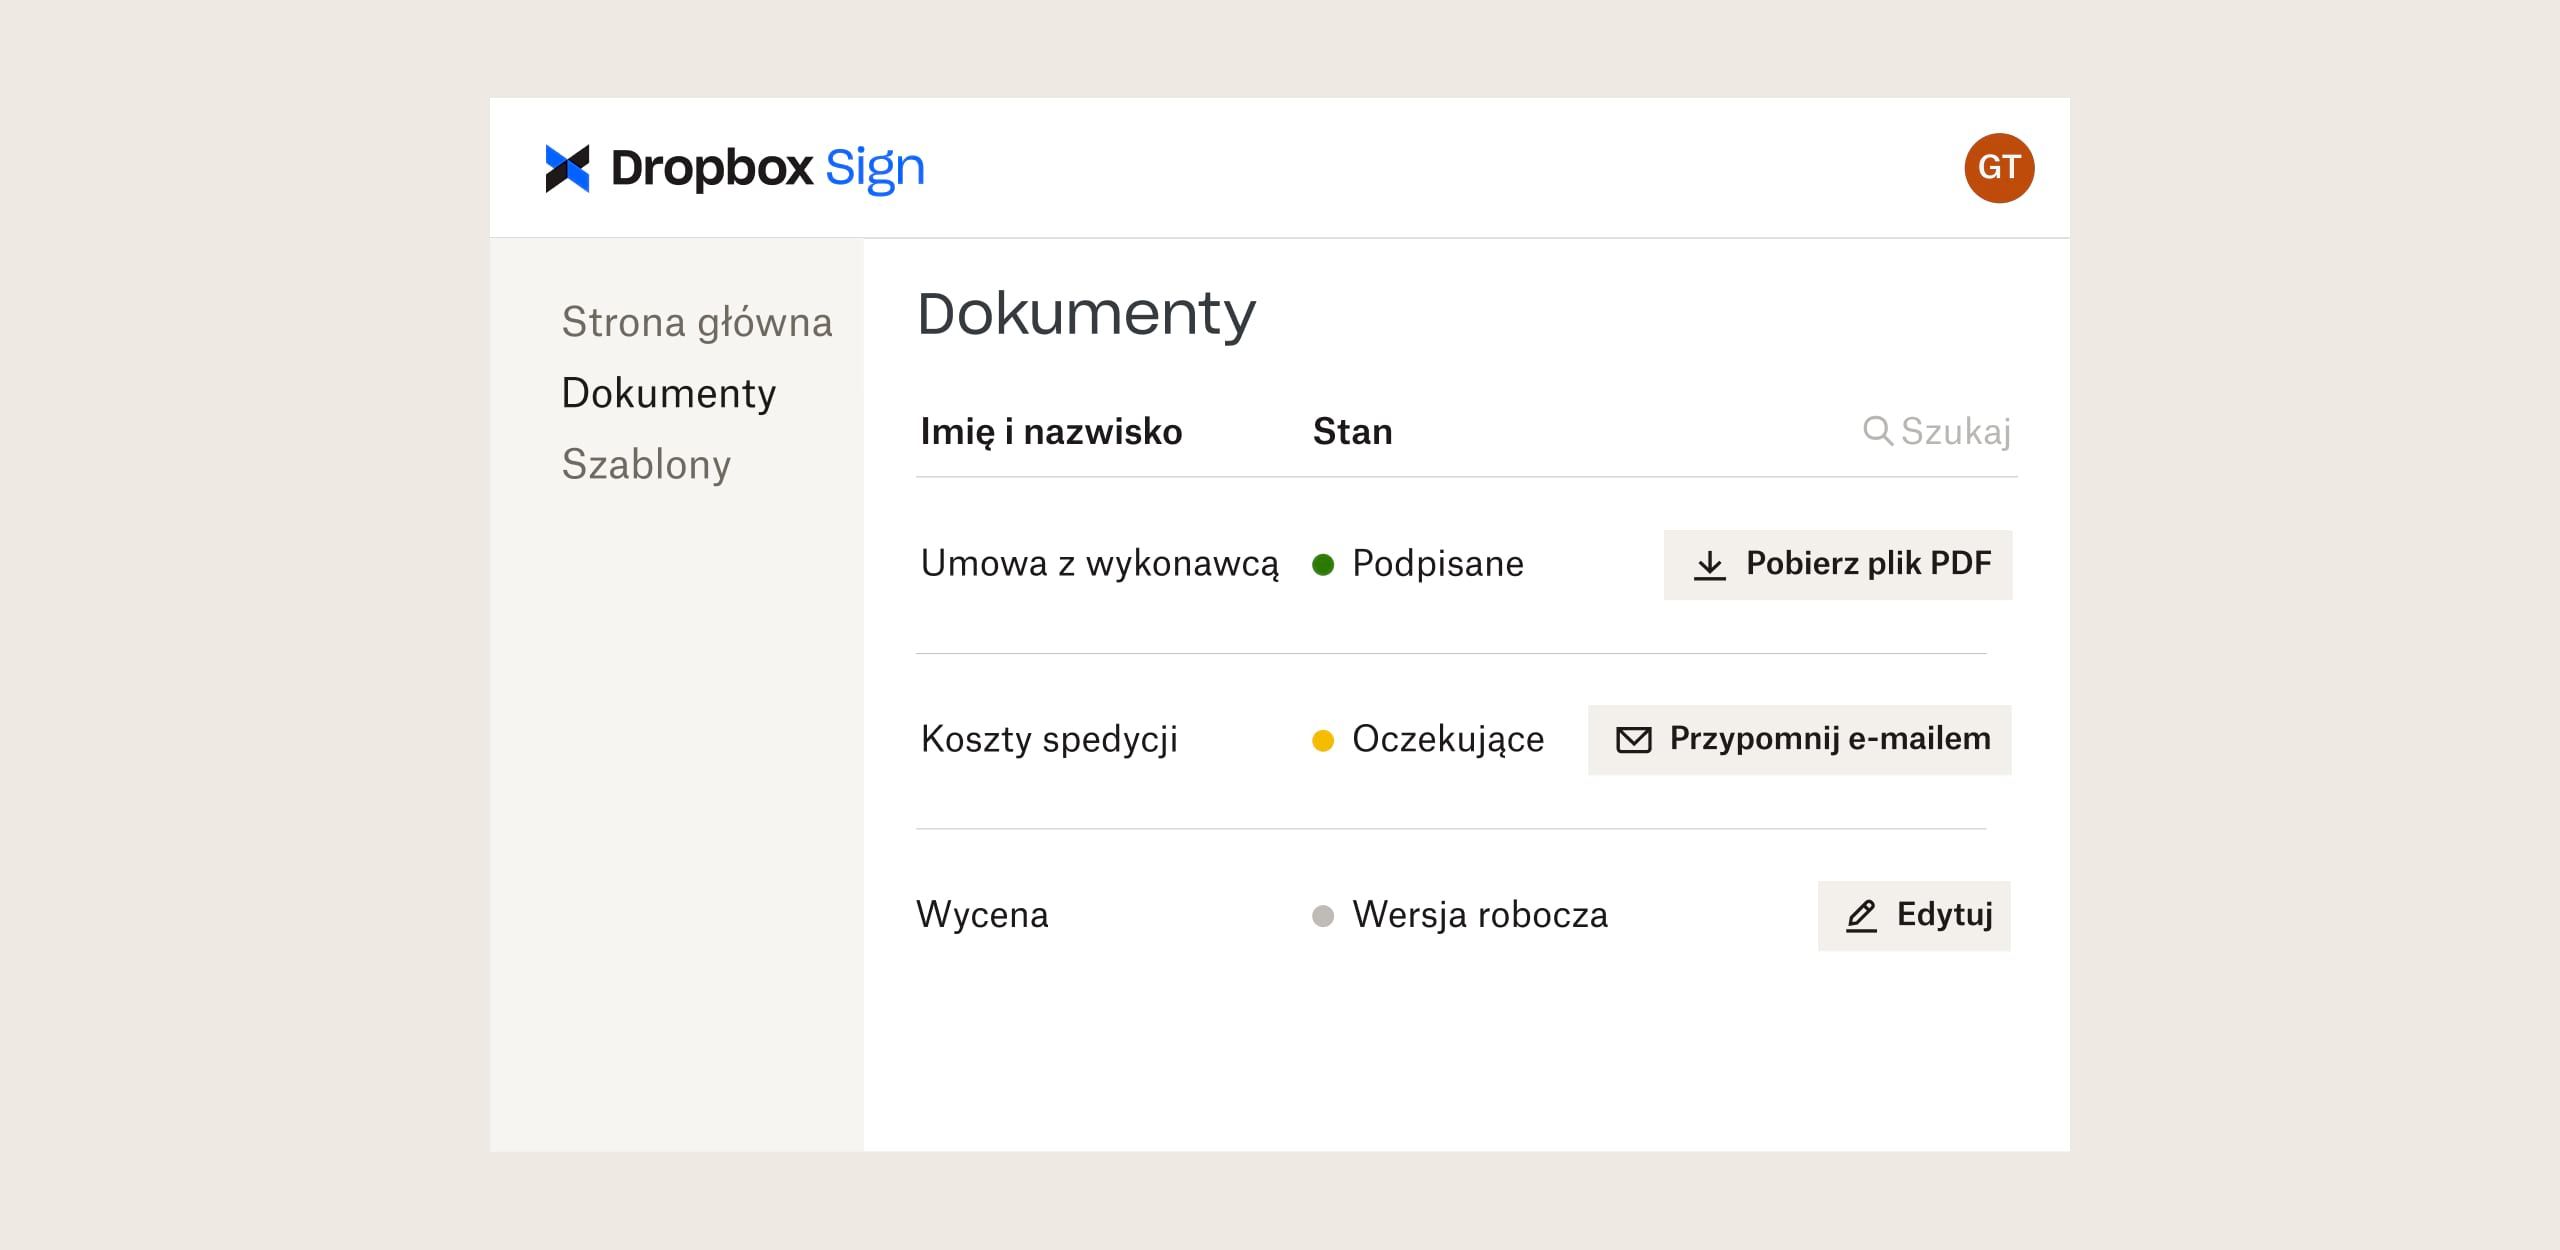Click the pencil icon for Wycena
This screenshot has width=2560, height=1250.
(1861, 916)
